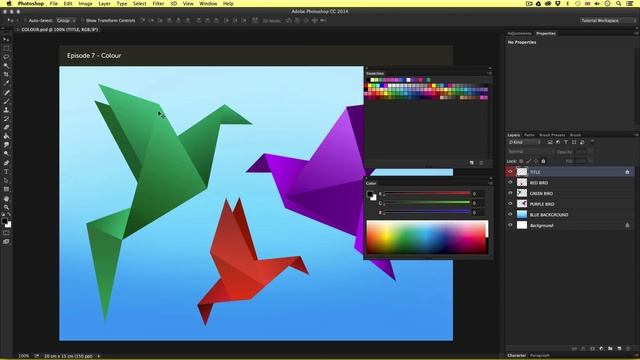Select the Zoom tool
The image size is (640, 360).
6,207
